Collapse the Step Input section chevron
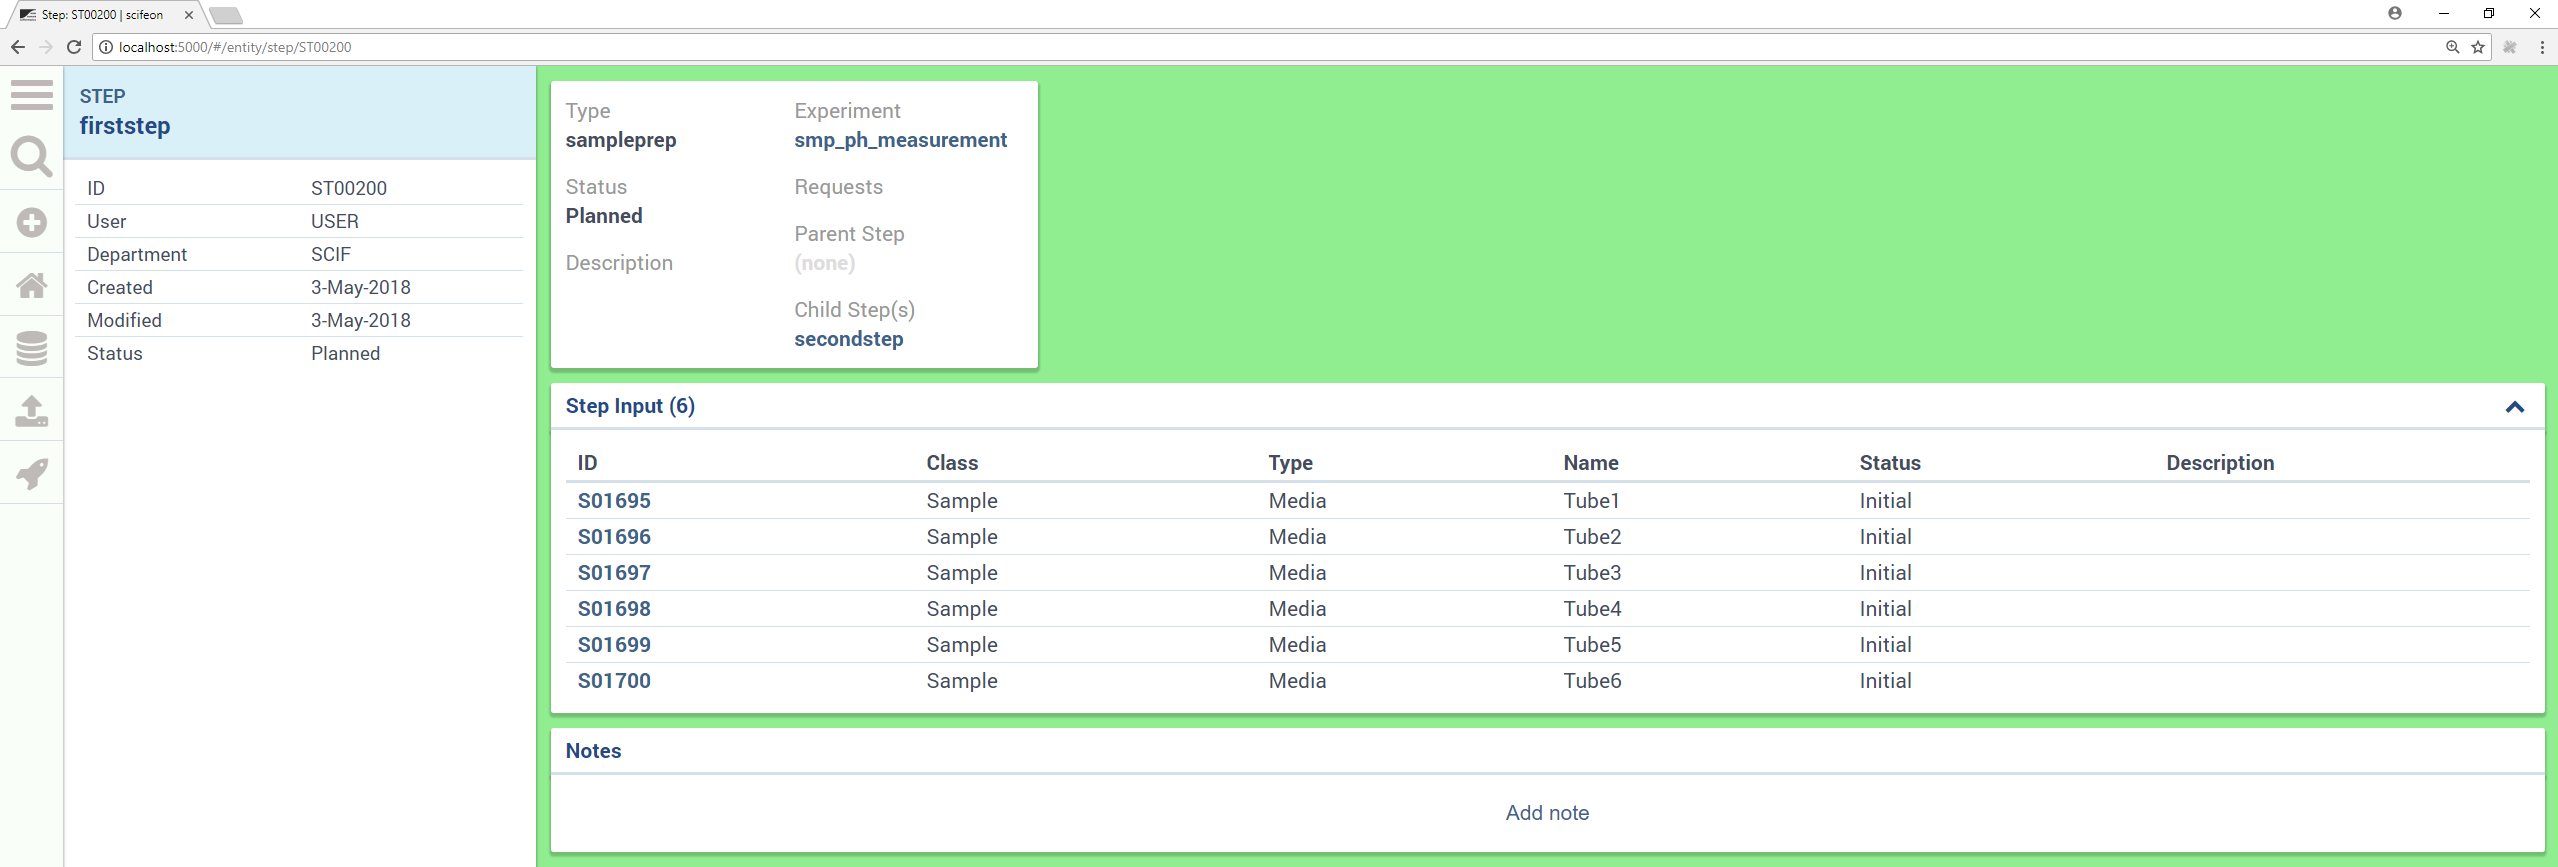Viewport: 2558px width, 867px height. pos(2514,407)
